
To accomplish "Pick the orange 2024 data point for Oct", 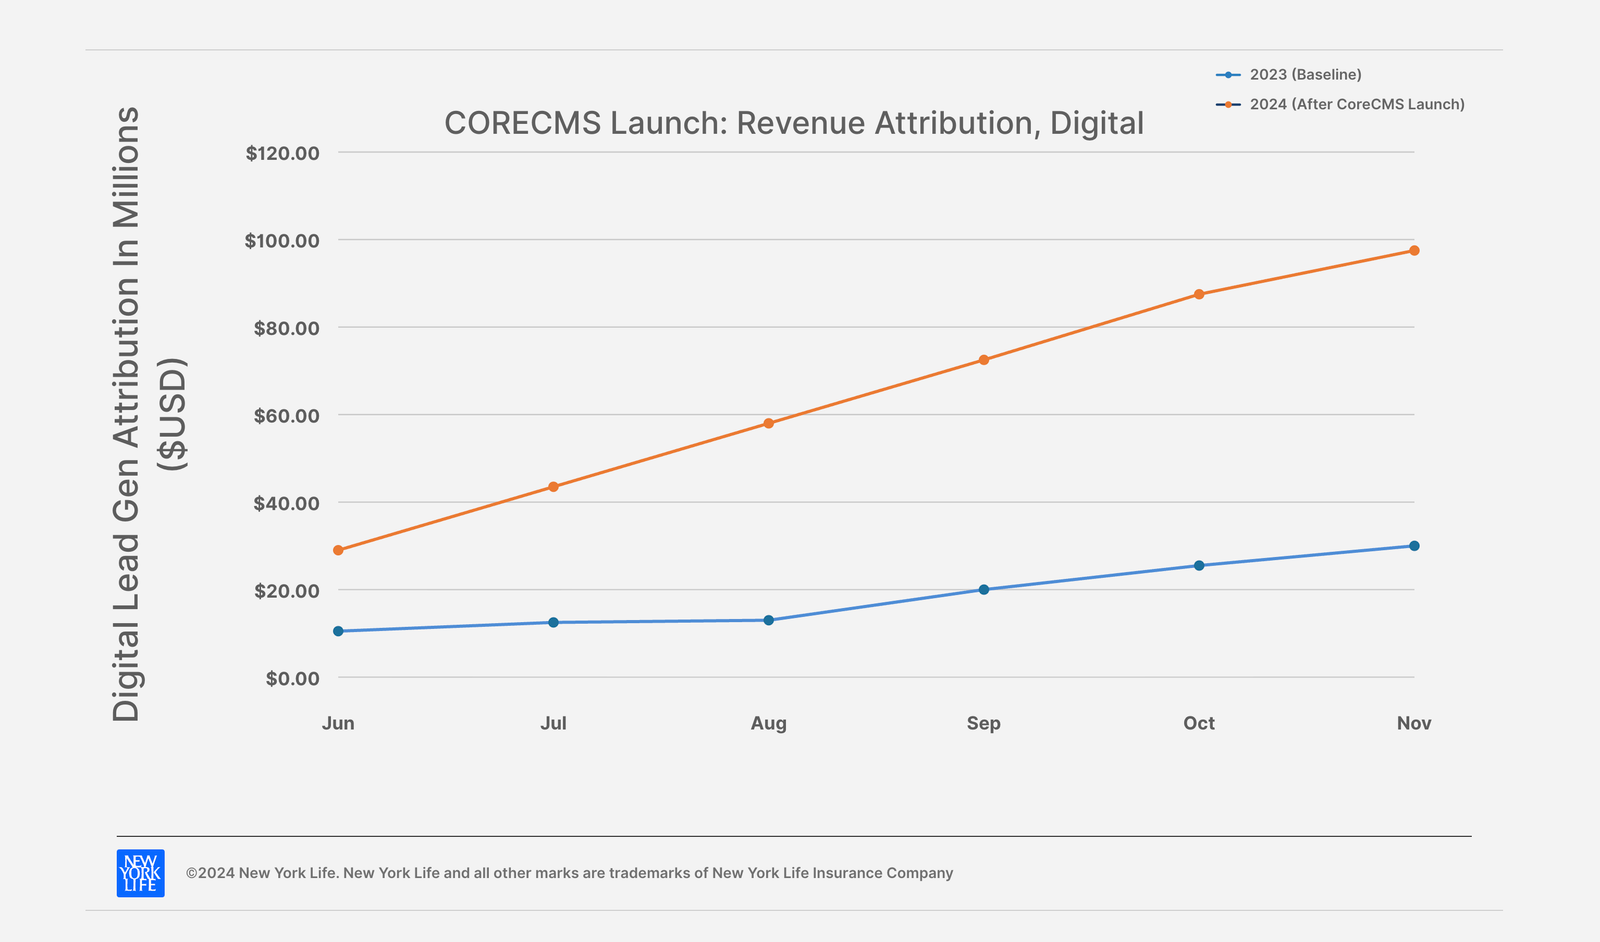I will pyautogui.click(x=1199, y=294).
